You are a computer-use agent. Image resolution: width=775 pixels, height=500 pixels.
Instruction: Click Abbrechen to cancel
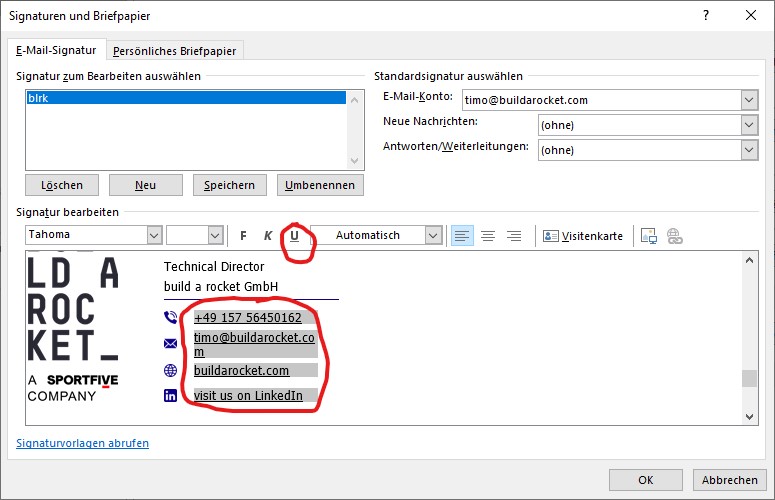pyautogui.click(x=730, y=480)
